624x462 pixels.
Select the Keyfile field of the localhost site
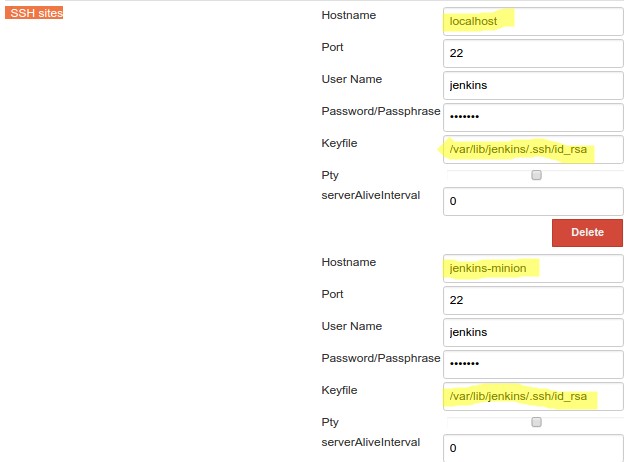click(532, 150)
